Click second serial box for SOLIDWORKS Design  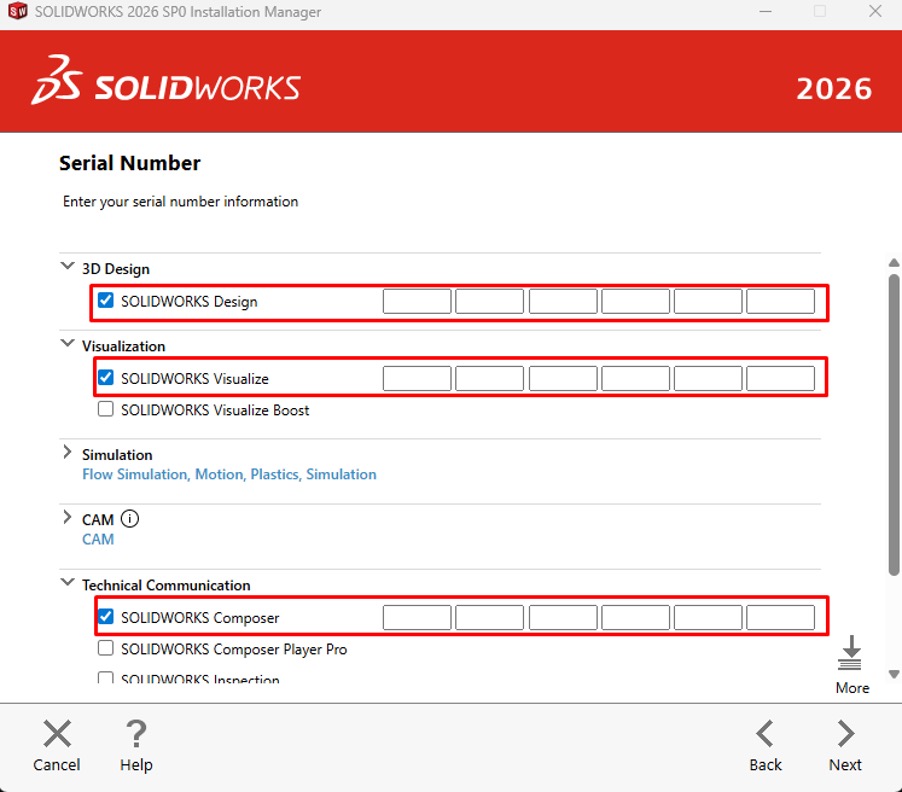490,301
